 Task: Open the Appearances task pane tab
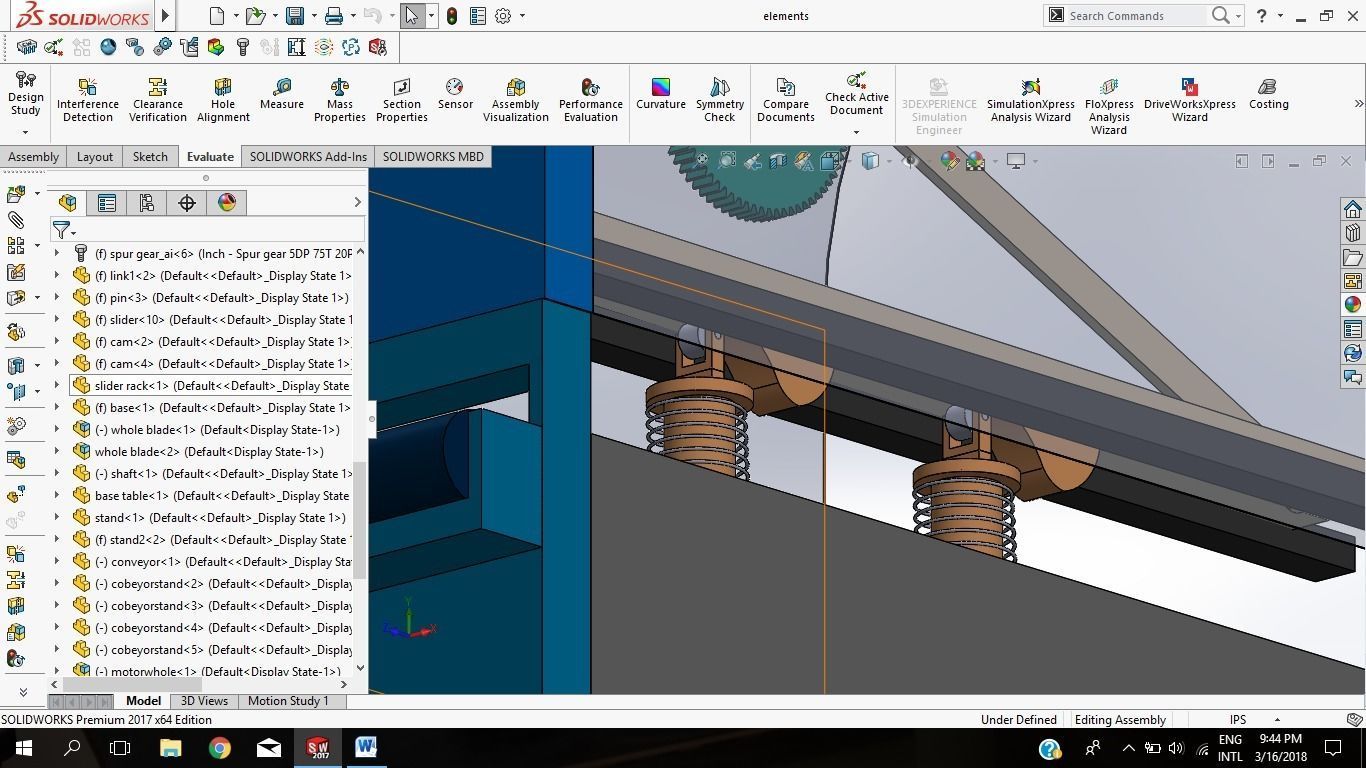pyautogui.click(x=1353, y=305)
